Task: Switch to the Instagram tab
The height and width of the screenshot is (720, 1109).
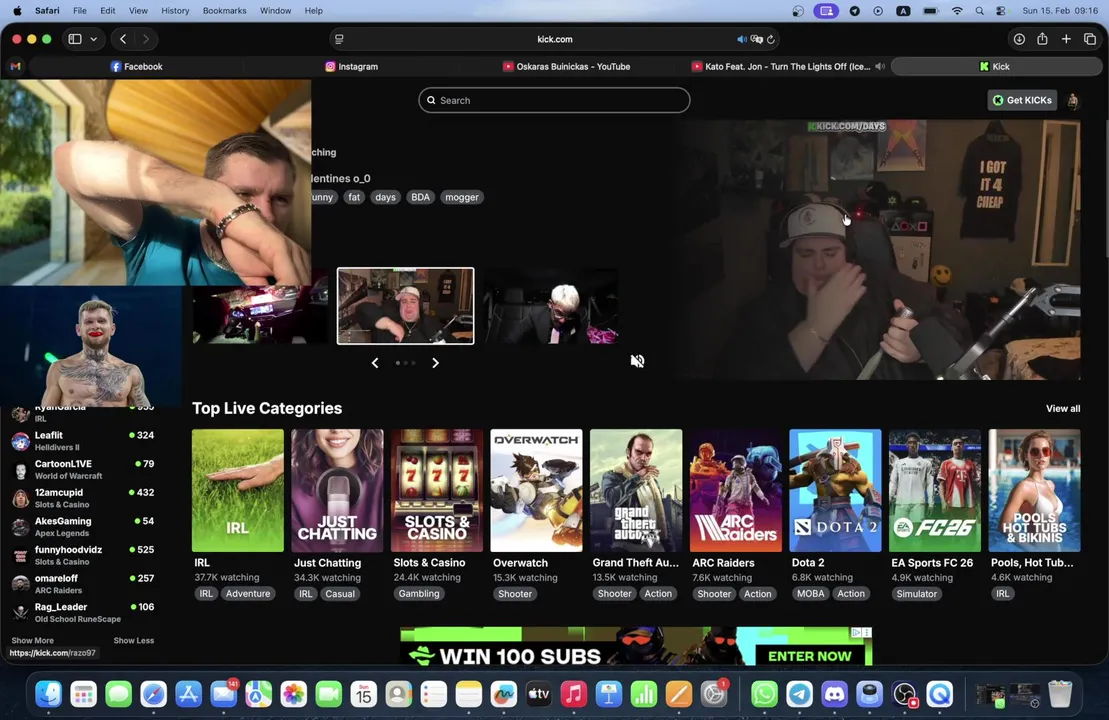Action: pyautogui.click(x=352, y=66)
